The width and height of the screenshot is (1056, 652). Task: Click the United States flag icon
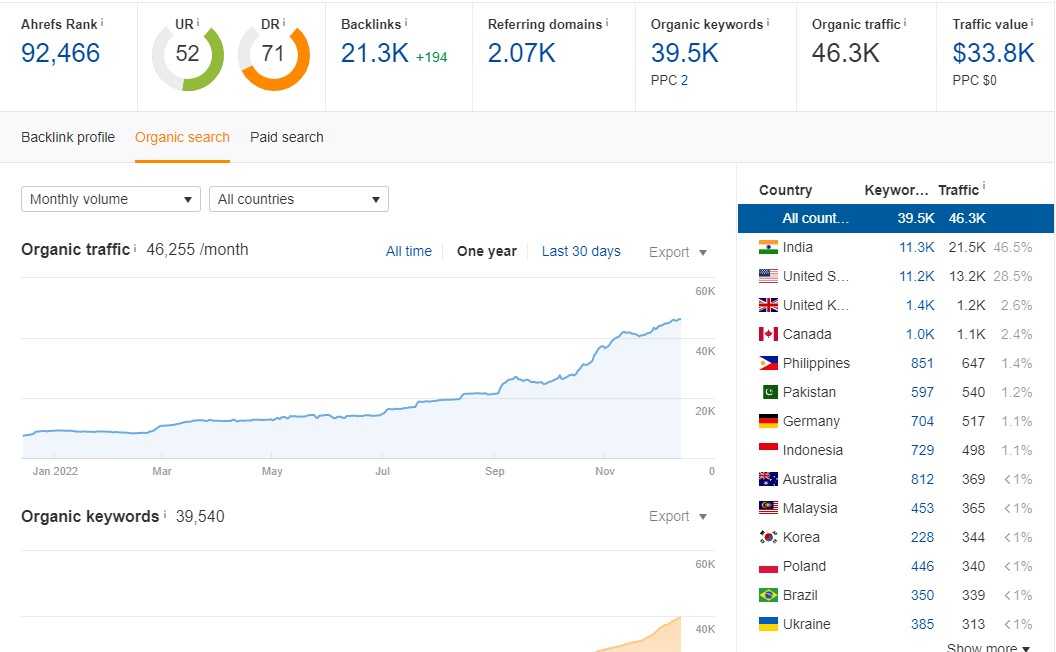pyautogui.click(x=768, y=276)
